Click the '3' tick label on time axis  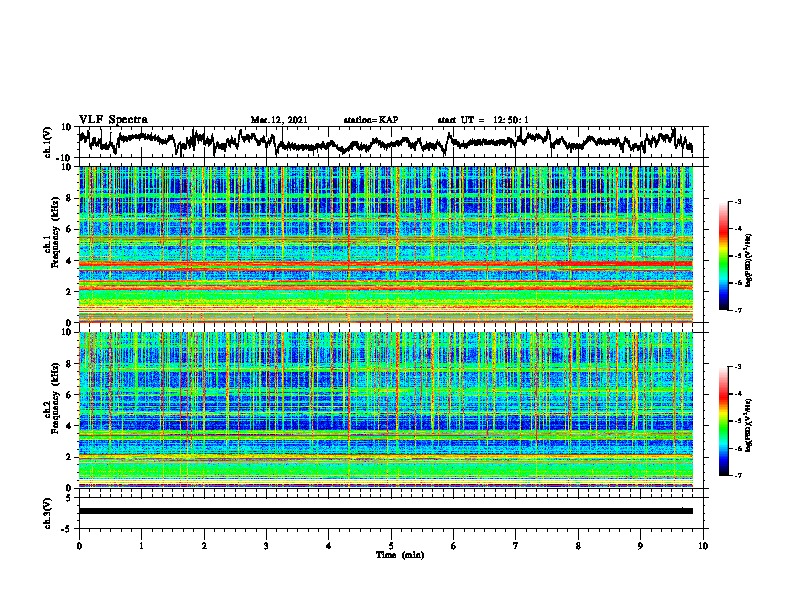coord(266,546)
